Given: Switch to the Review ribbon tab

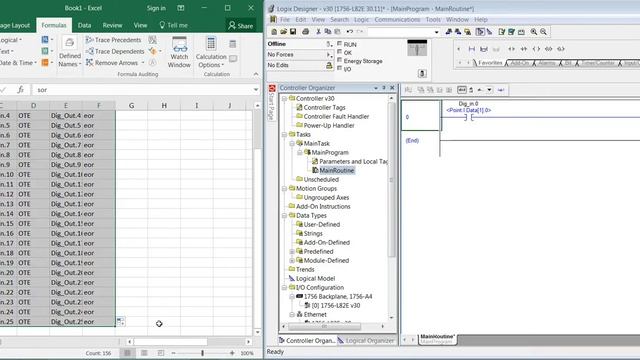Looking at the screenshot, I should [x=112, y=25].
